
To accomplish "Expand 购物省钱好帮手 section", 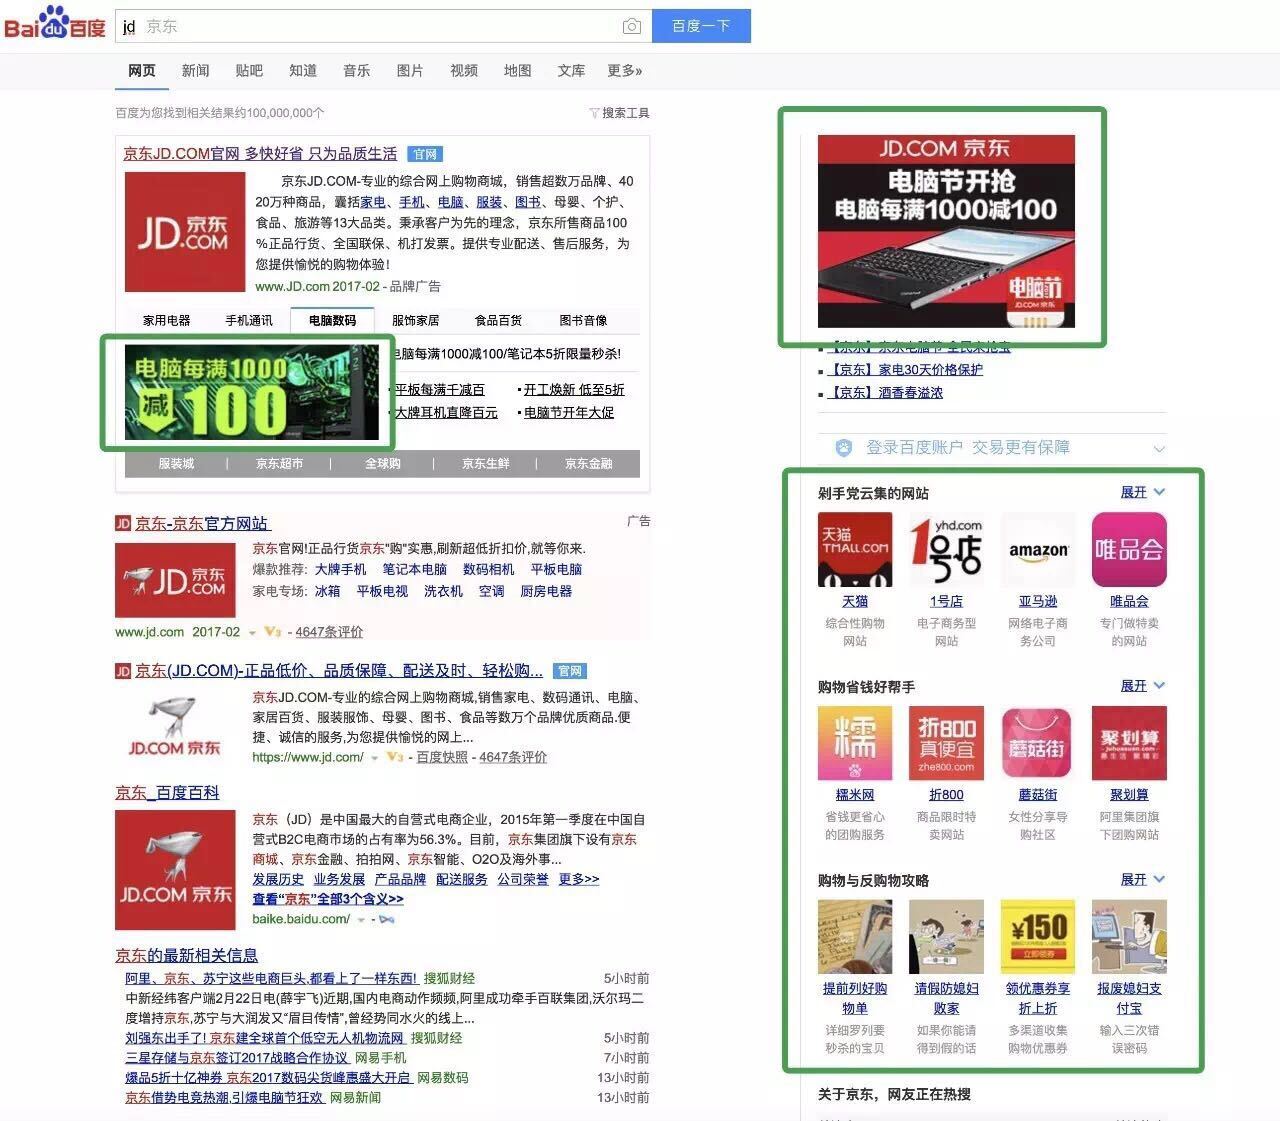I will click(1143, 686).
